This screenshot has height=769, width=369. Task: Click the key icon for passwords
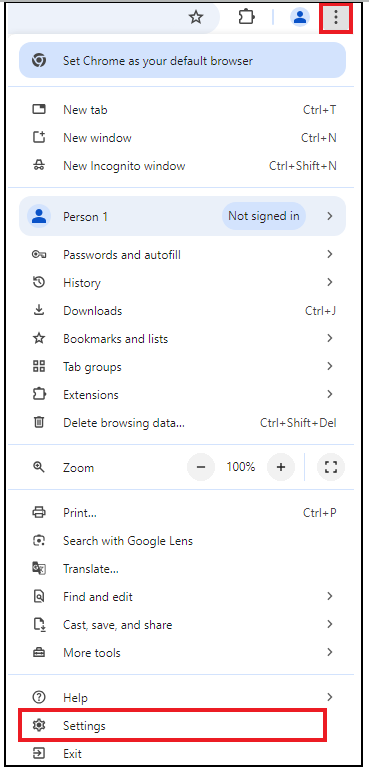pos(39,254)
